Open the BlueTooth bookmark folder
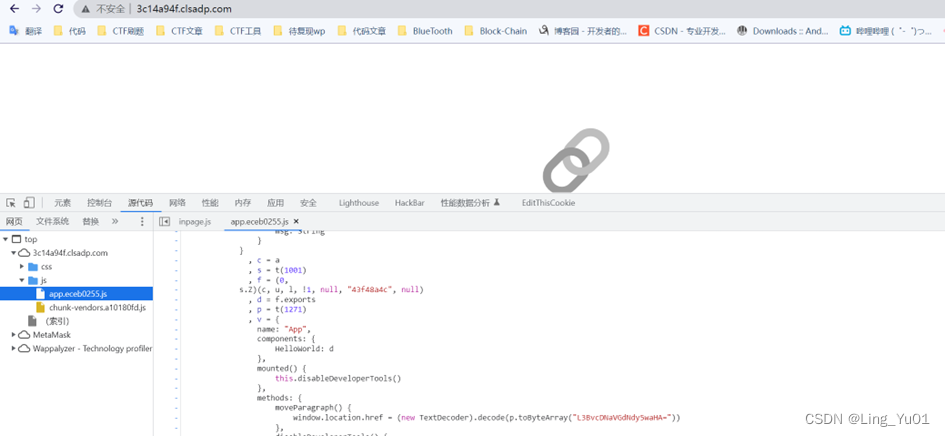The image size is (945, 436). point(425,31)
